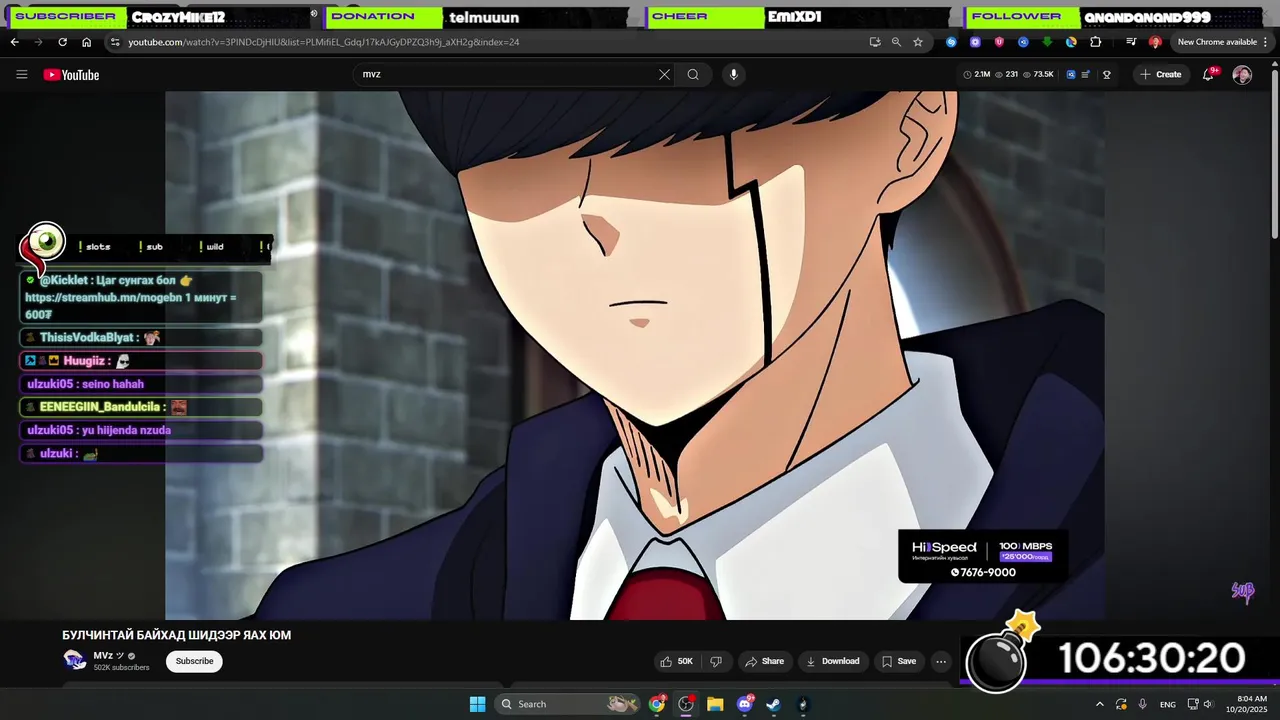The width and height of the screenshot is (1280, 720).
Task: Click the YouTube search magnifier button
Action: tap(693, 74)
